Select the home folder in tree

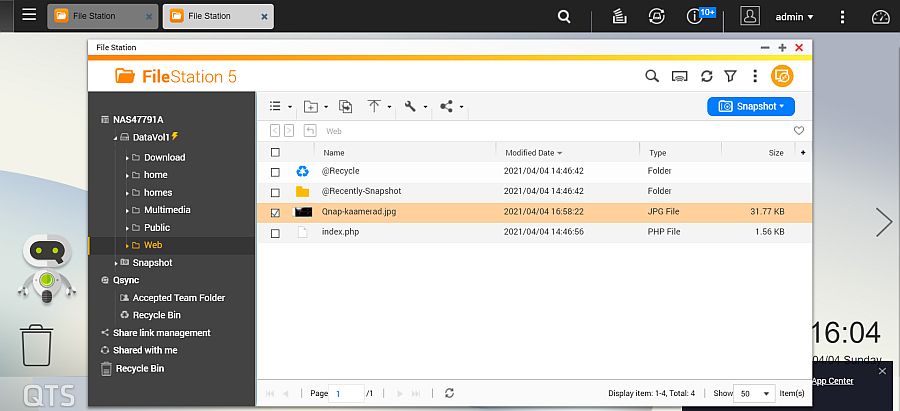click(156, 175)
